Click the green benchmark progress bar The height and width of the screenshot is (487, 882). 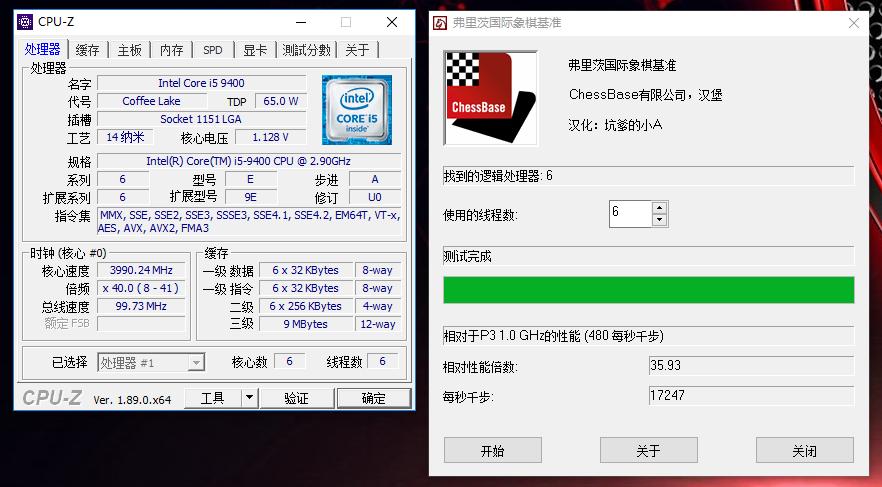coord(649,290)
